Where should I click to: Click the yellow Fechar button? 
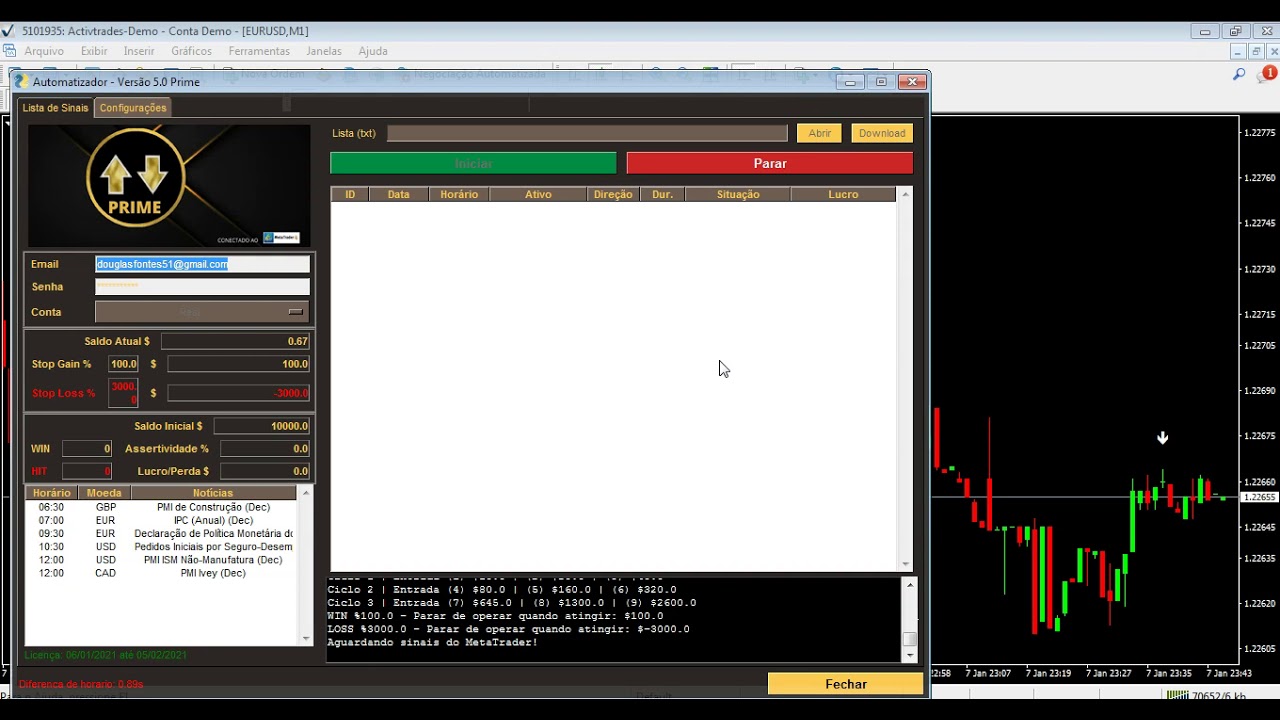tap(846, 684)
